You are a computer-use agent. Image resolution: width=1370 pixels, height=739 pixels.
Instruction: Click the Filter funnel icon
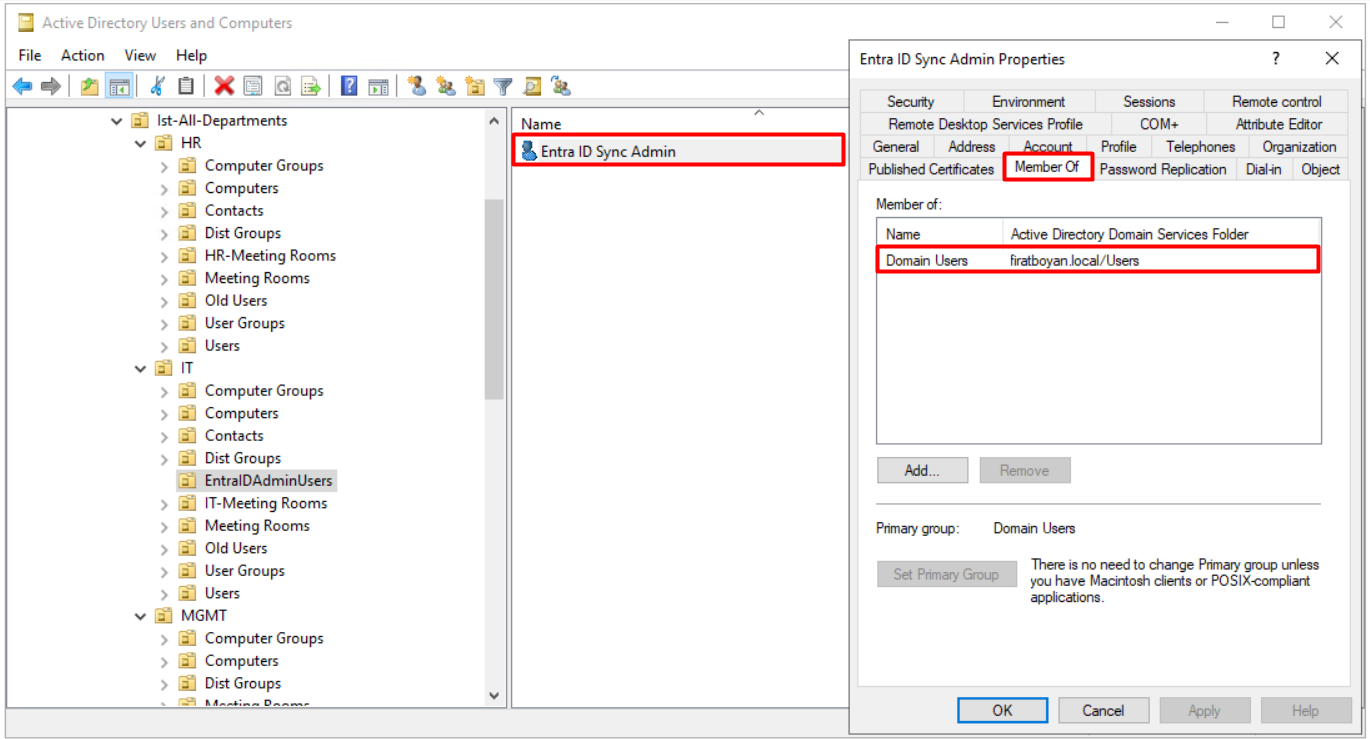pyautogui.click(x=503, y=87)
